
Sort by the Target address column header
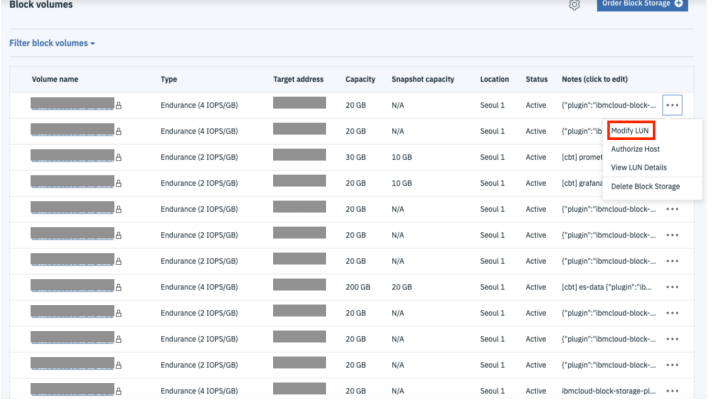(x=298, y=79)
